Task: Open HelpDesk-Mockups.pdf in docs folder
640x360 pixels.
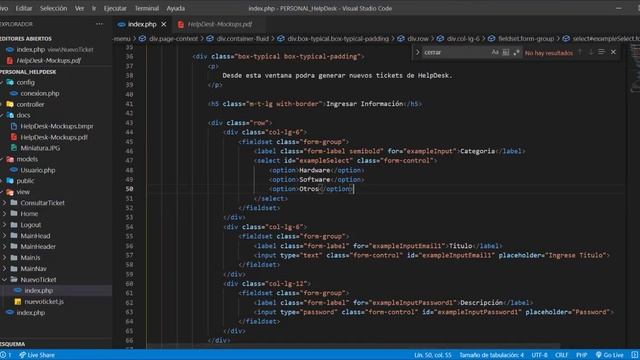Action: pyautogui.click(x=54, y=138)
